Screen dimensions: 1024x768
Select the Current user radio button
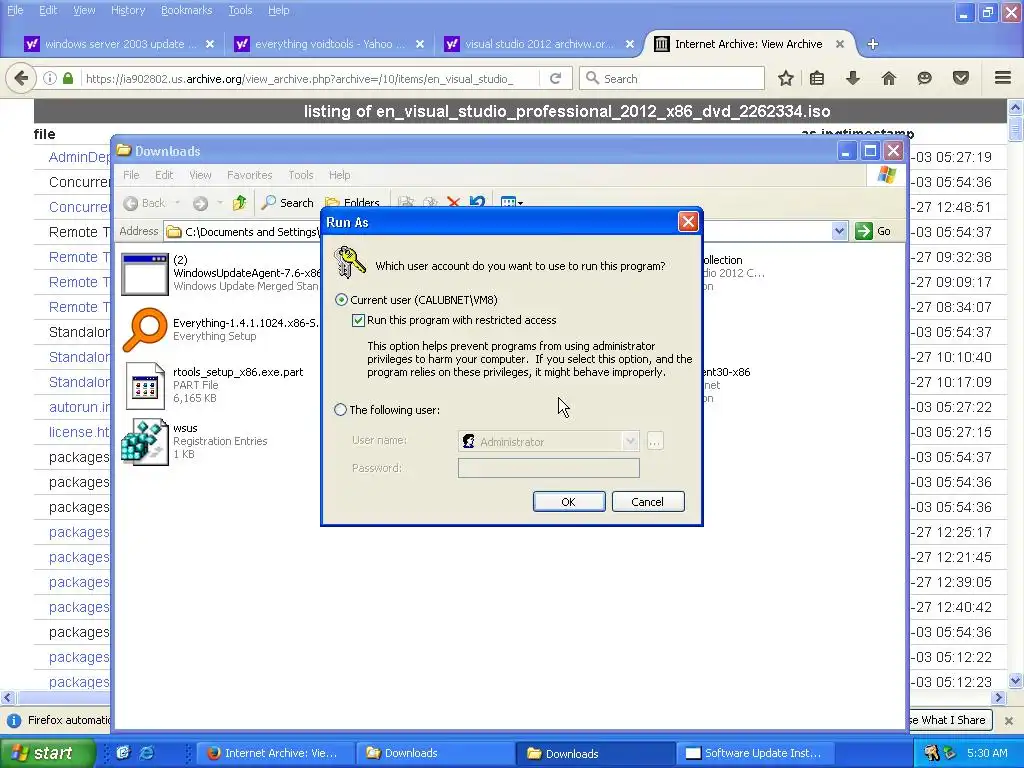click(341, 300)
